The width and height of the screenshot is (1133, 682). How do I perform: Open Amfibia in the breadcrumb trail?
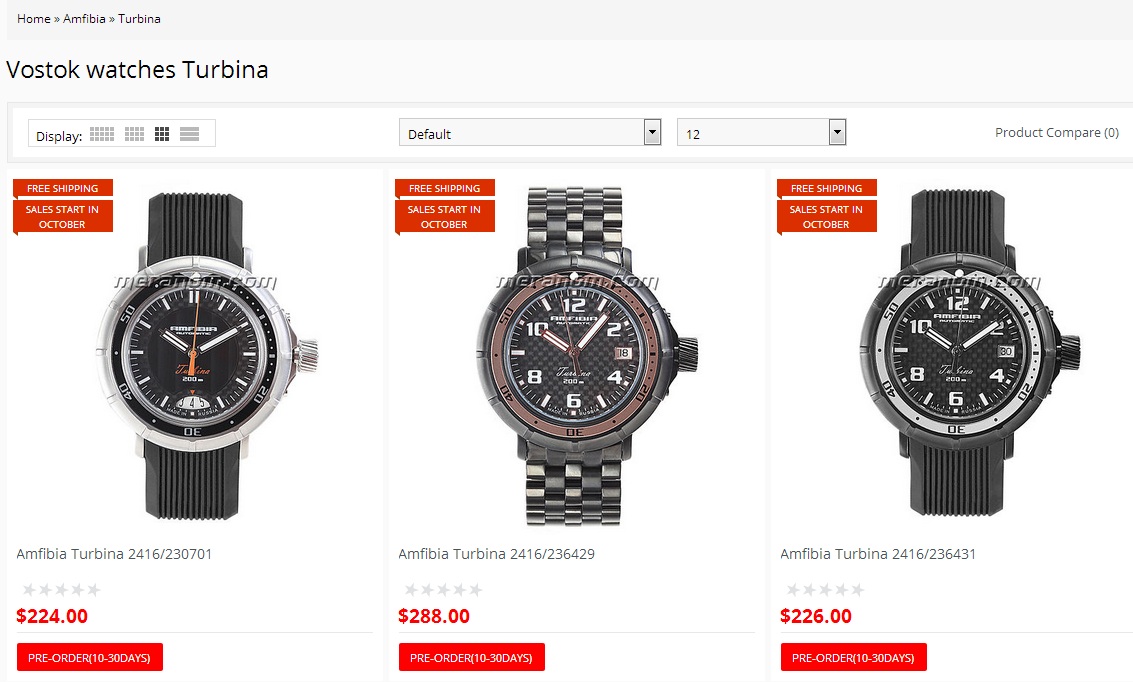click(84, 19)
